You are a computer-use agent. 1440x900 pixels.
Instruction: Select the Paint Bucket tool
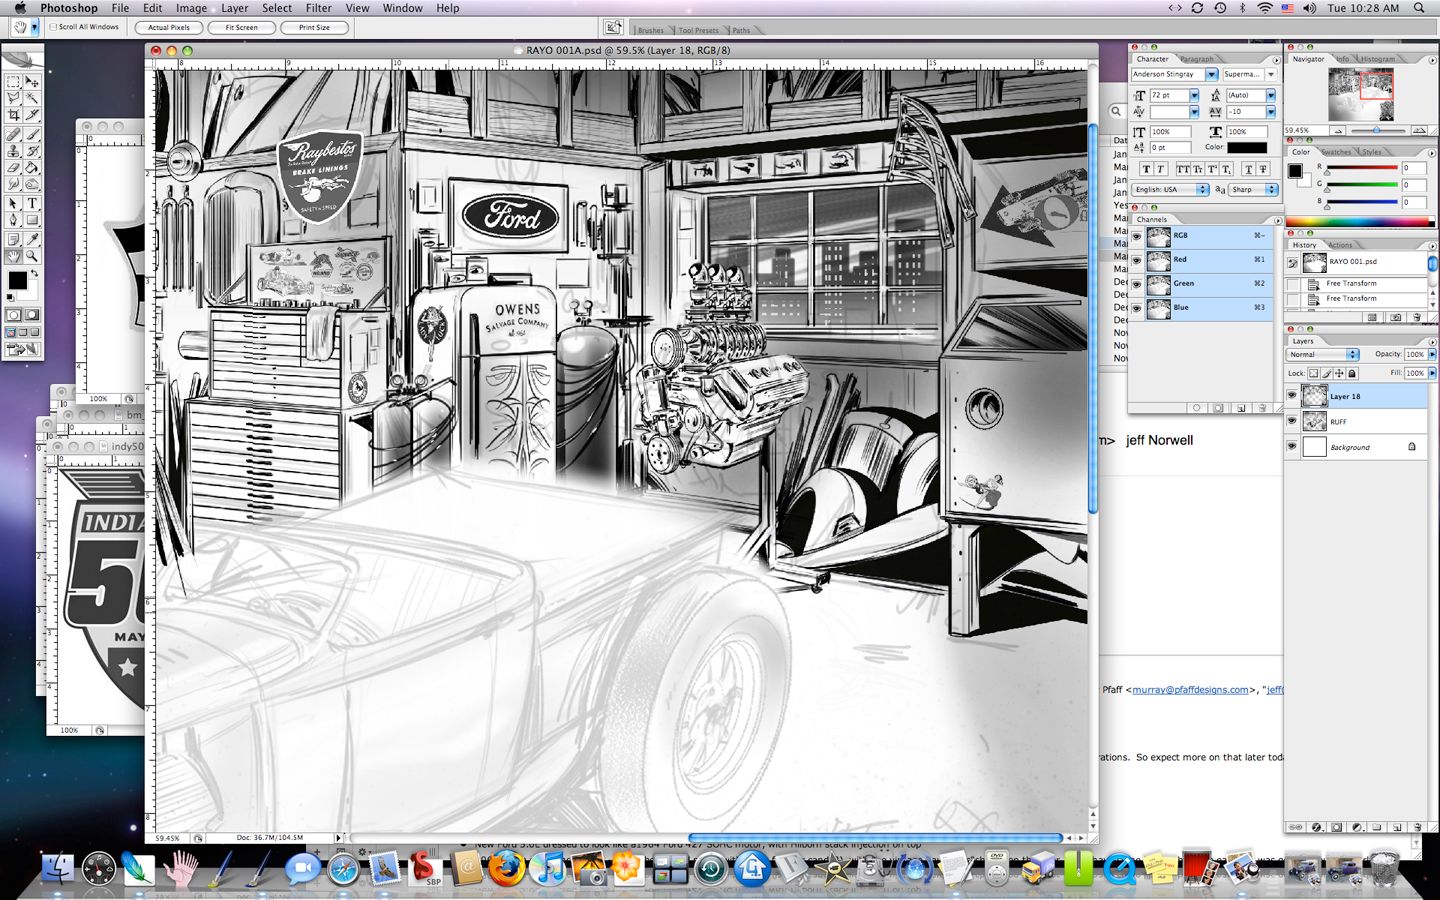[x=32, y=166]
